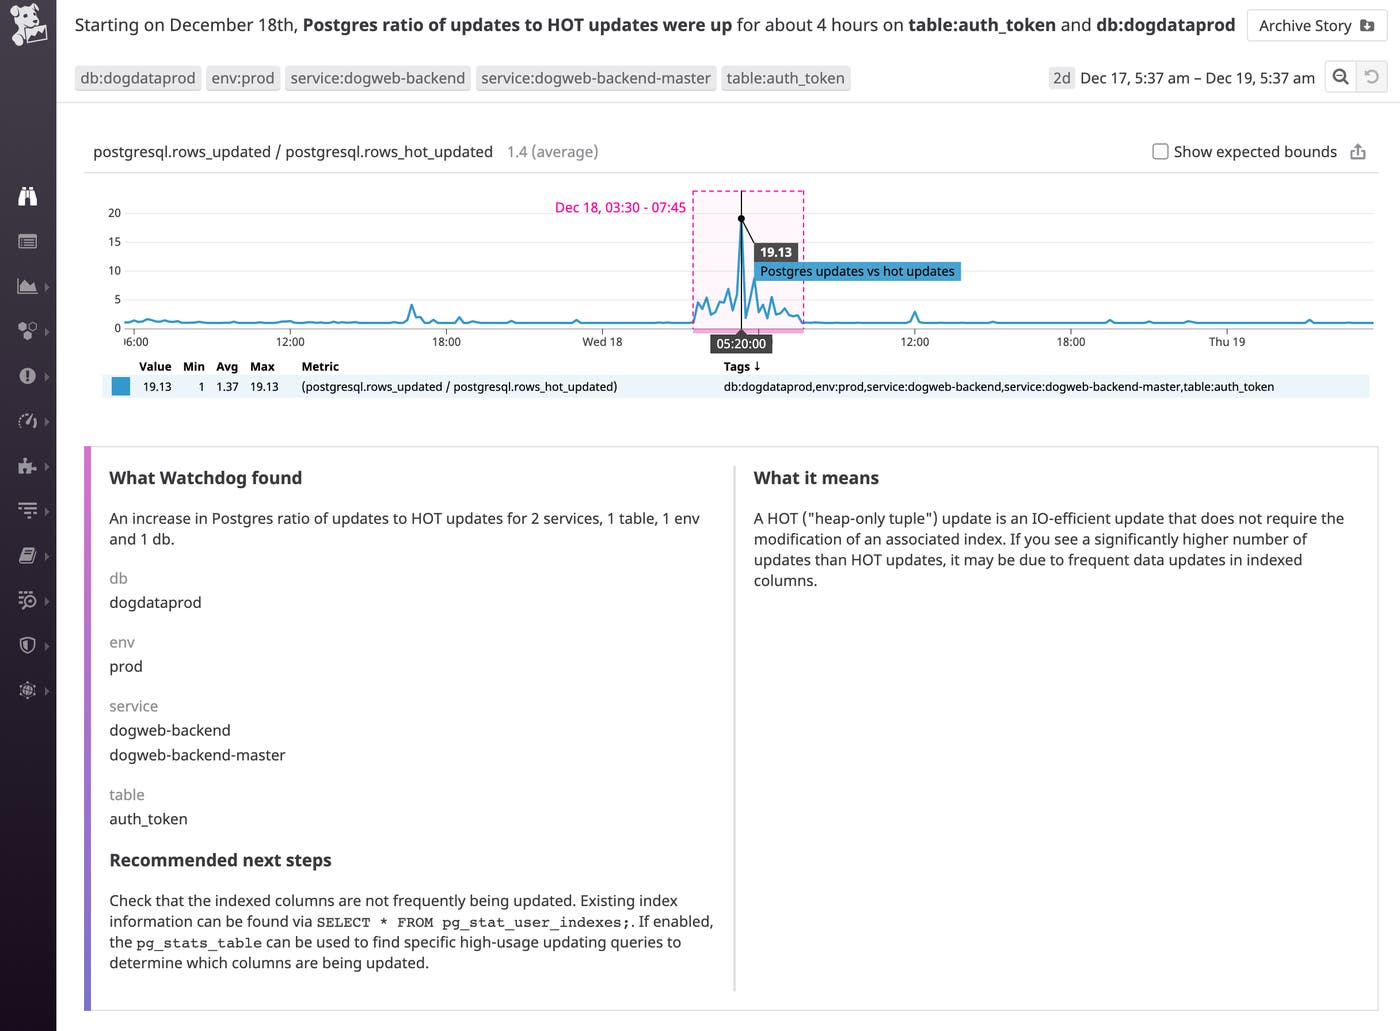The height and width of the screenshot is (1031, 1400).
Task: Click the Infrastructure hexagon host-map icon
Action: point(26,331)
